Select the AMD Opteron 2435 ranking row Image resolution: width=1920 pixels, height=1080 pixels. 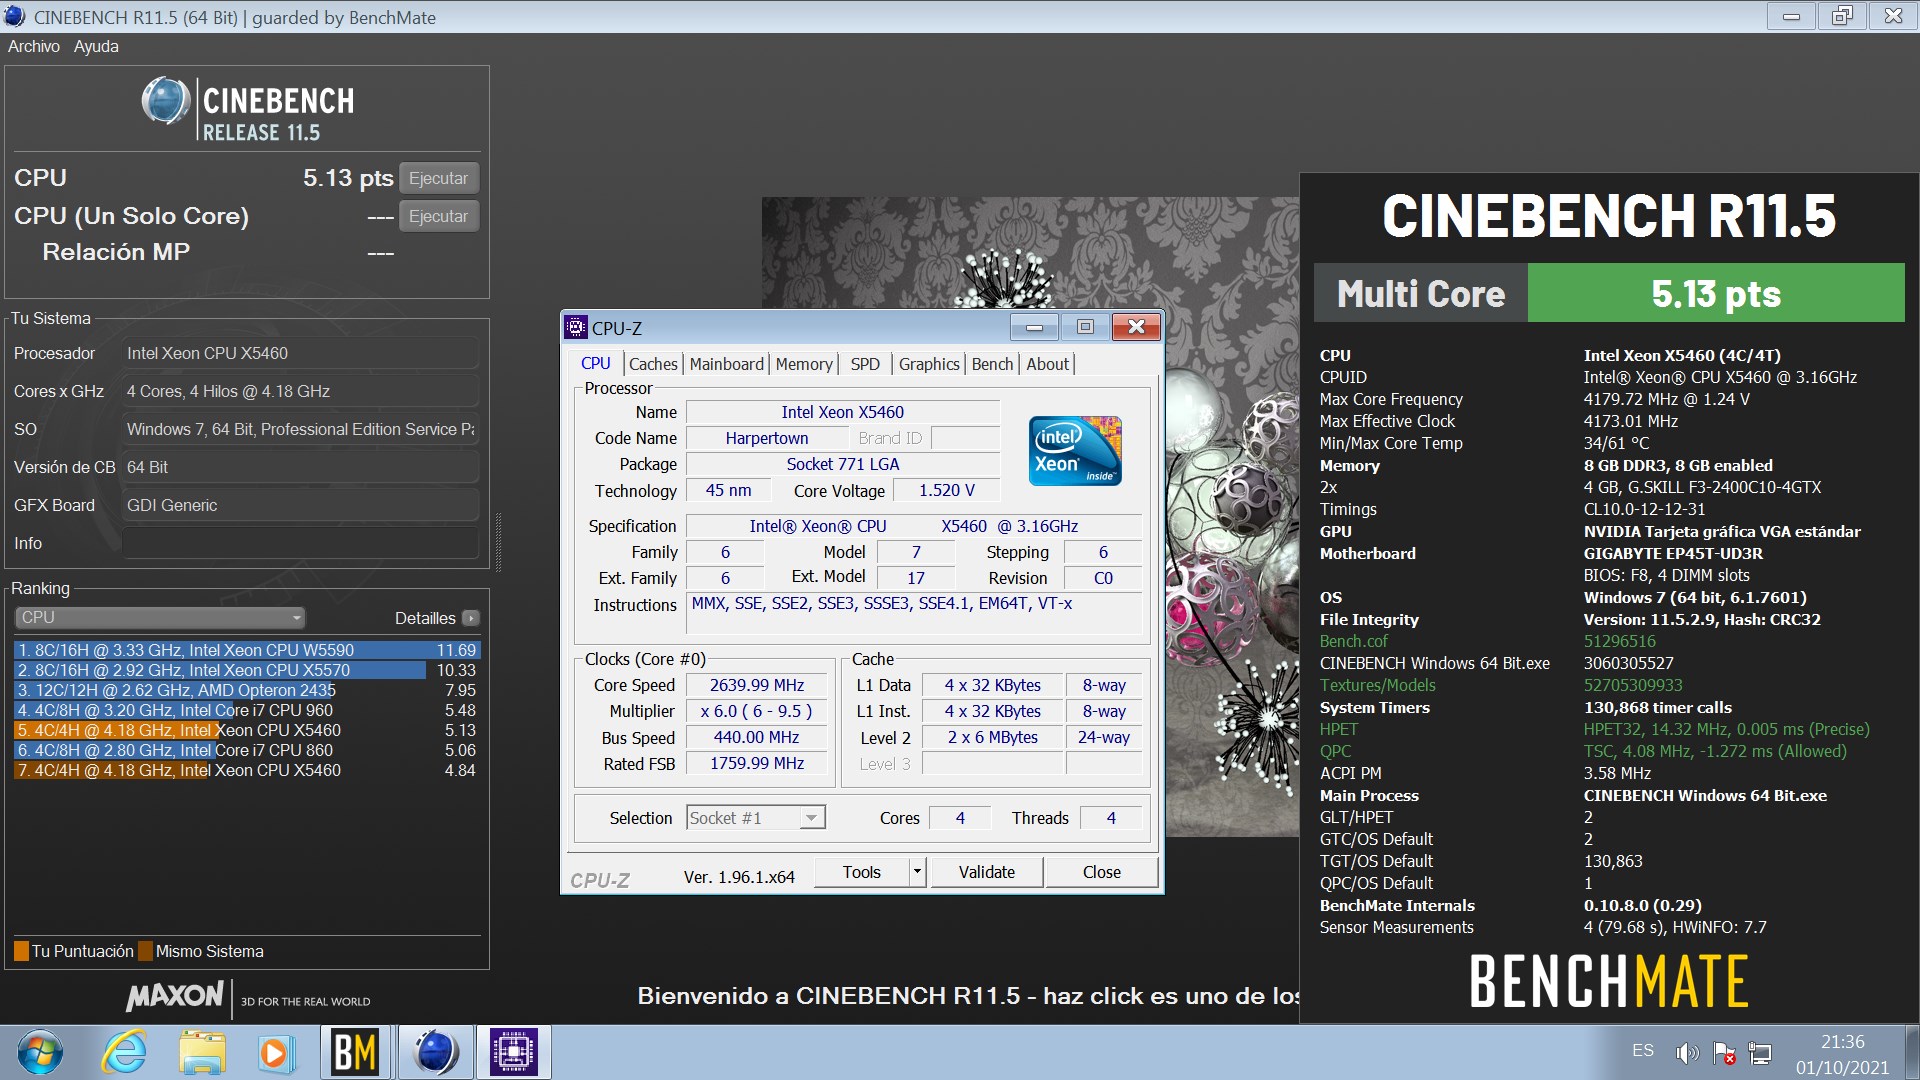tap(247, 690)
